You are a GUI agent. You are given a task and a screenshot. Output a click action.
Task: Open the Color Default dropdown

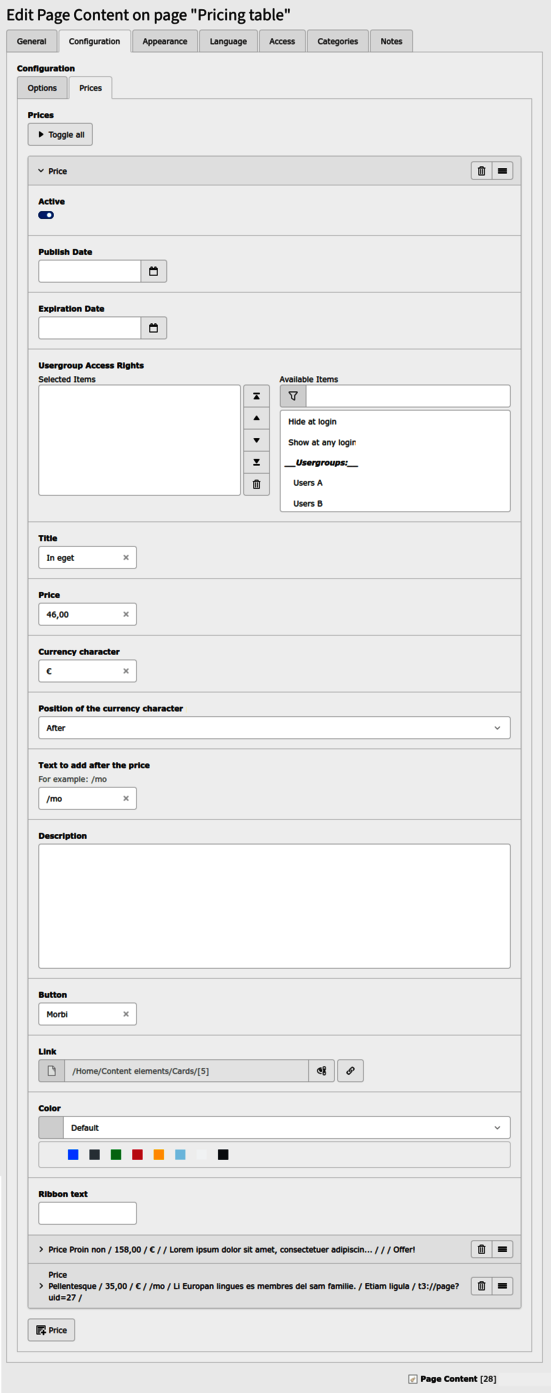click(286, 1128)
